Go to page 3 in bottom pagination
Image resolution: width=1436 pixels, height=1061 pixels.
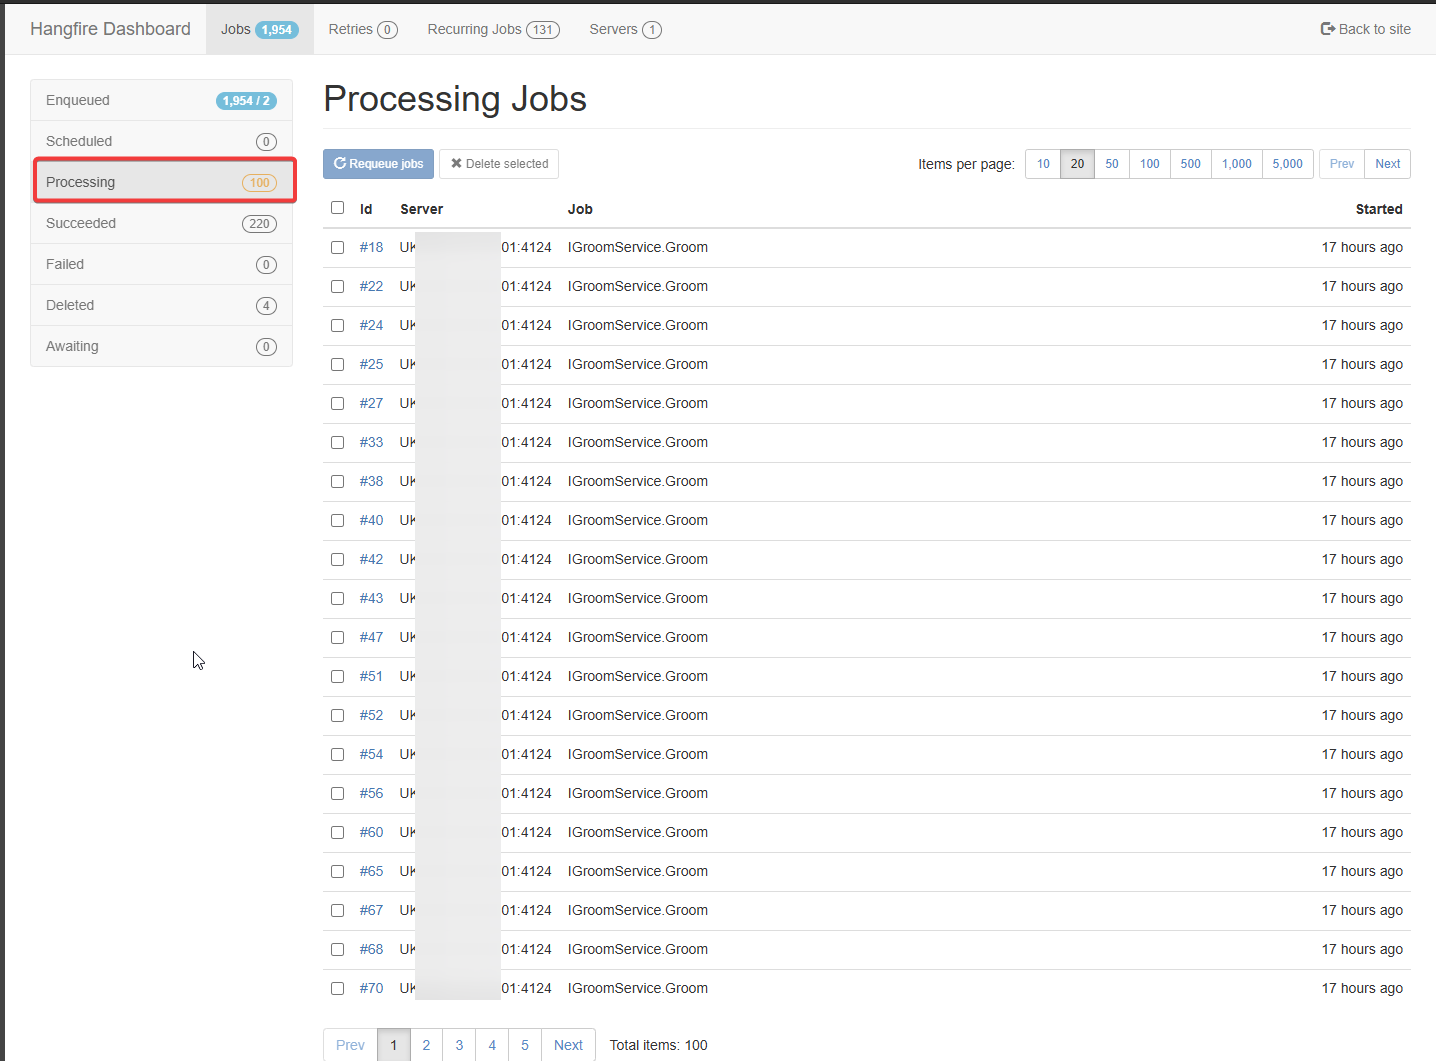coord(459,1045)
